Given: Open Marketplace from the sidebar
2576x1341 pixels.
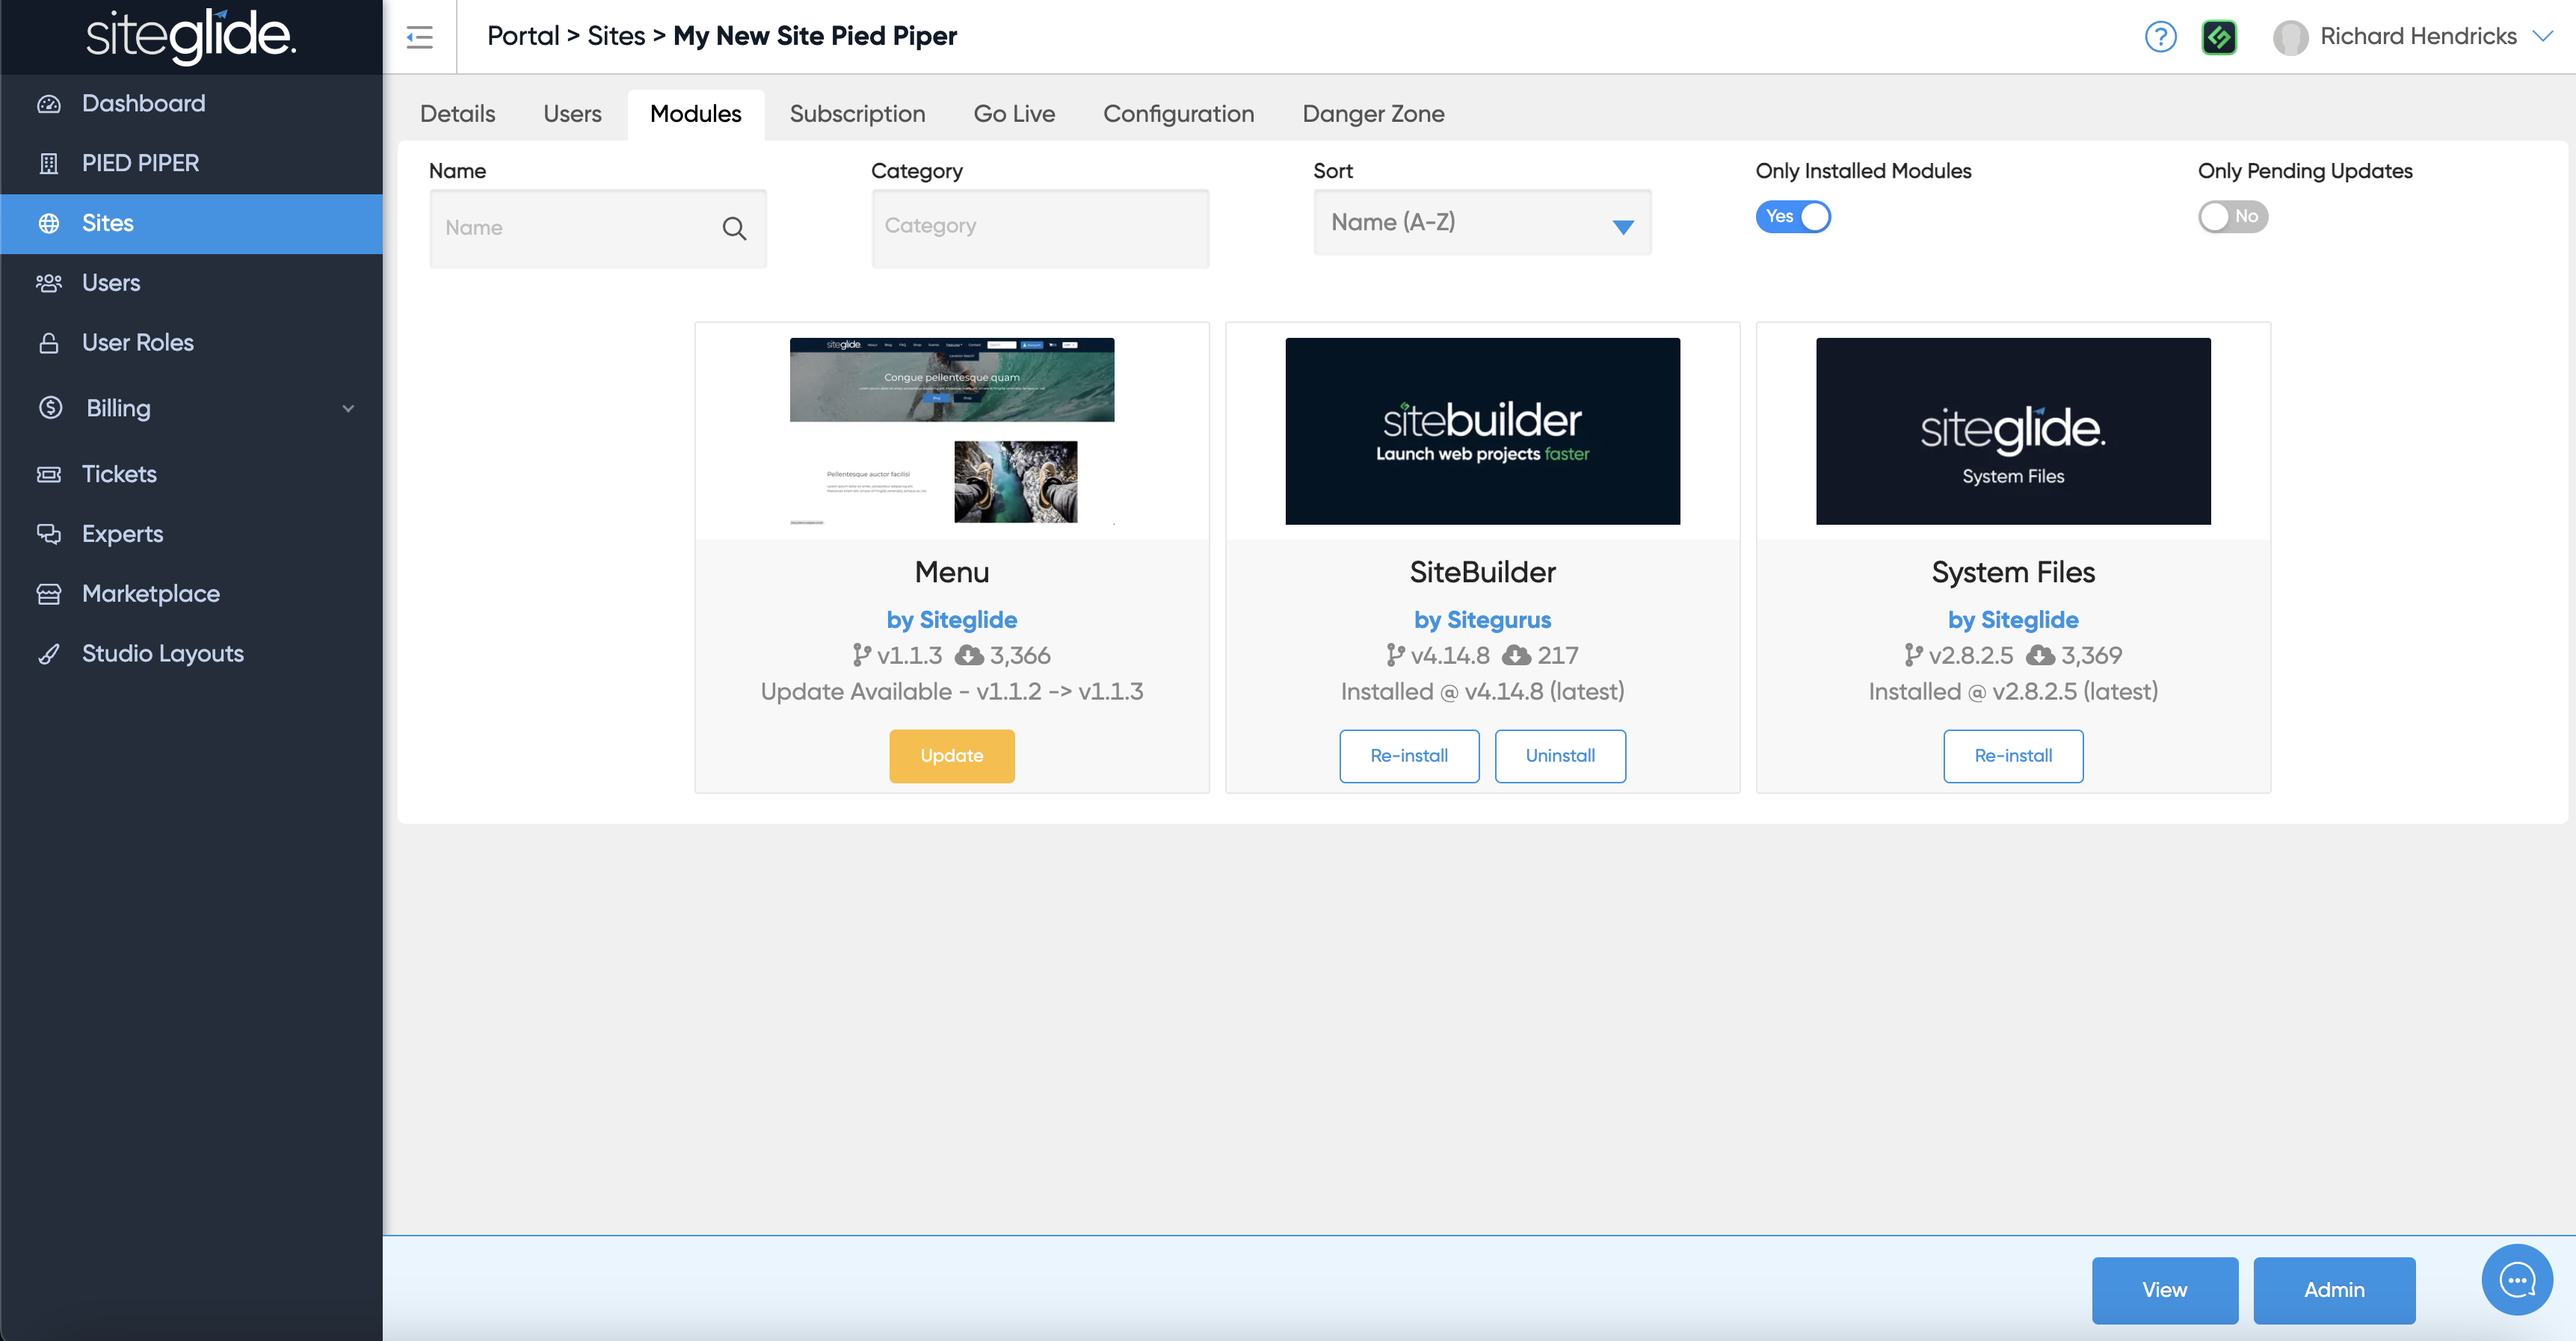Looking at the screenshot, I should coord(150,593).
